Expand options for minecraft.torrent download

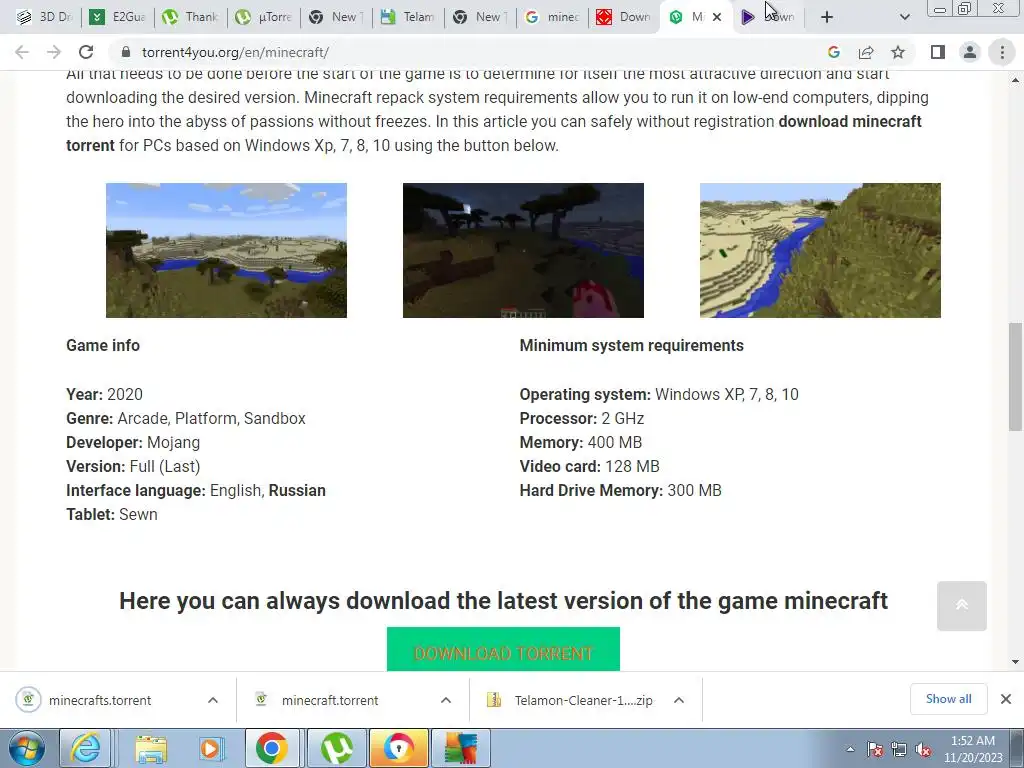tap(446, 700)
